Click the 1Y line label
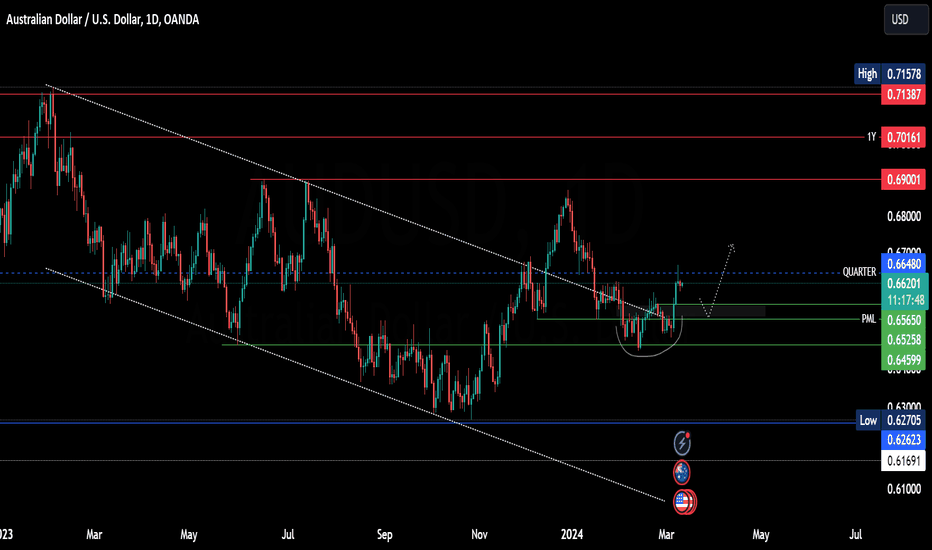 (871, 137)
